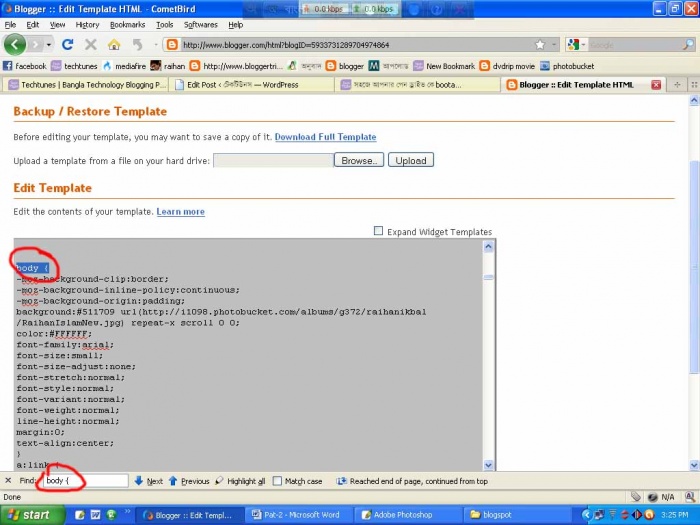The height and width of the screenshot is (525, 700).
Task: Tick Expand Widget Templates checkbox
Action: 378,231
